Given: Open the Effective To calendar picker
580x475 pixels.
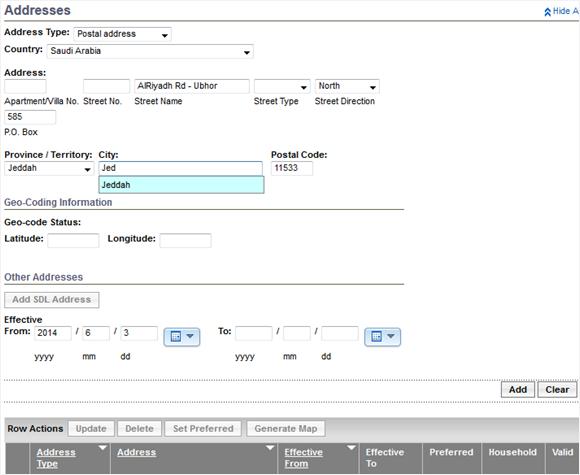Looking at the screenshot, I should [x=382, y=337].
